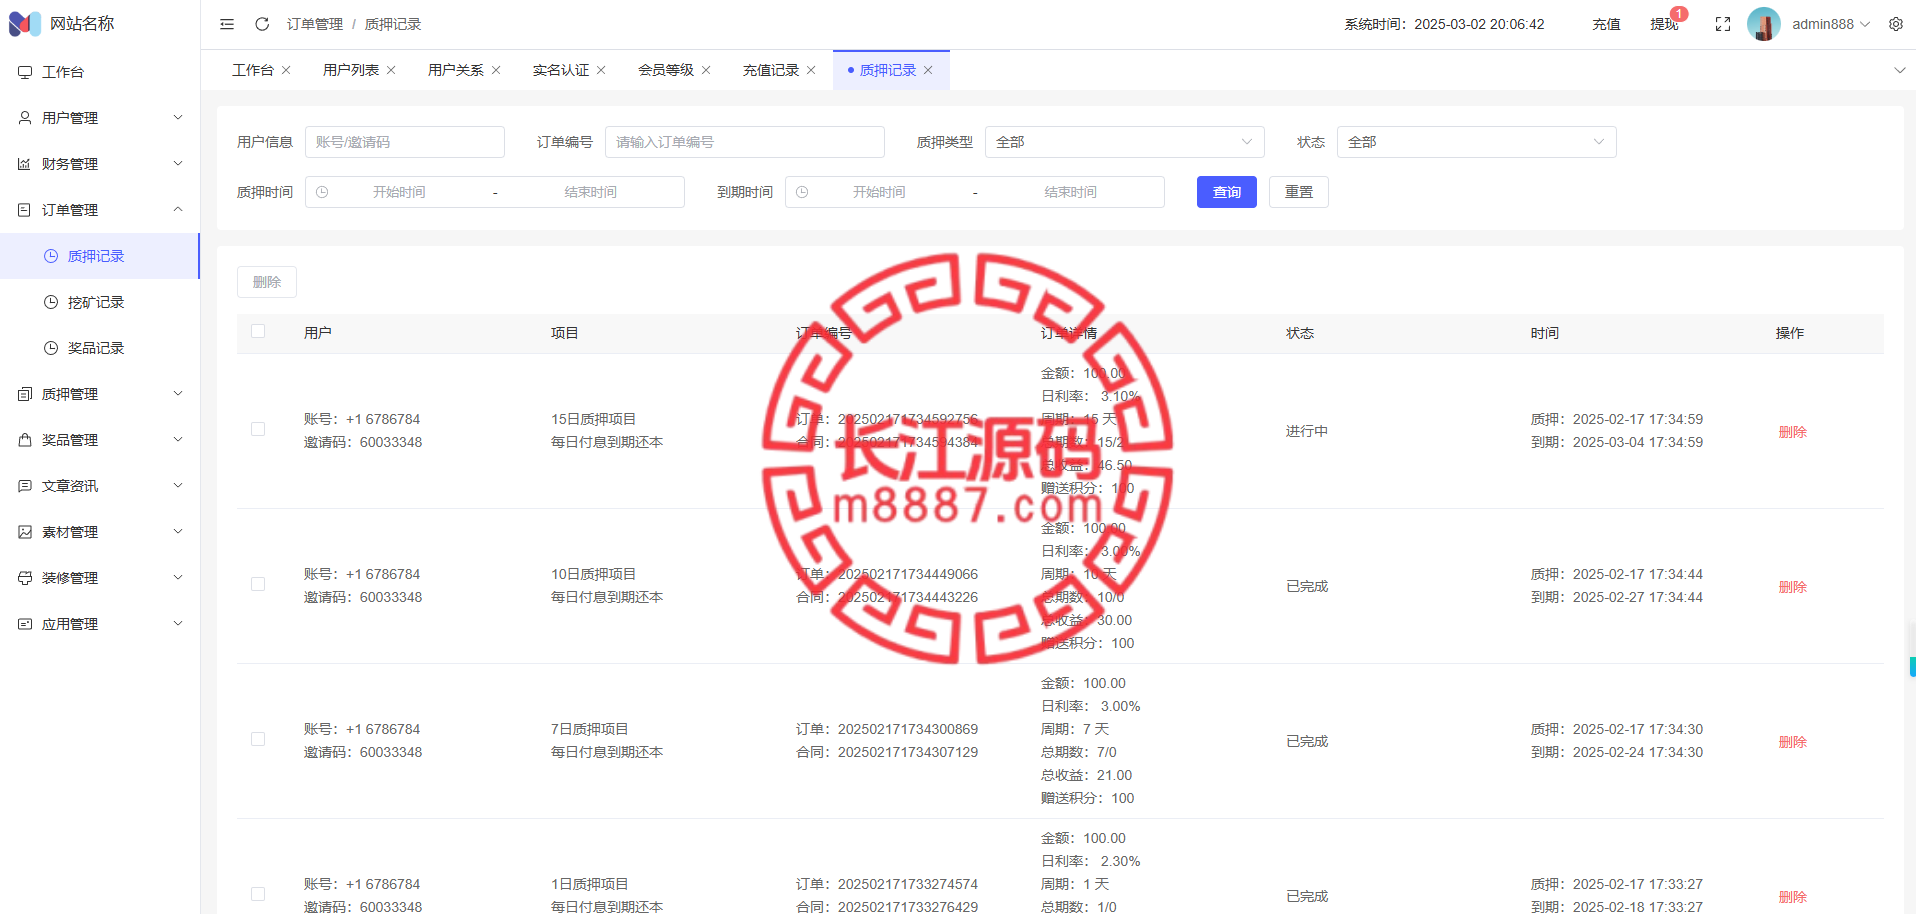
Task: Open the settings gear icon
Action: (1896, 24)
